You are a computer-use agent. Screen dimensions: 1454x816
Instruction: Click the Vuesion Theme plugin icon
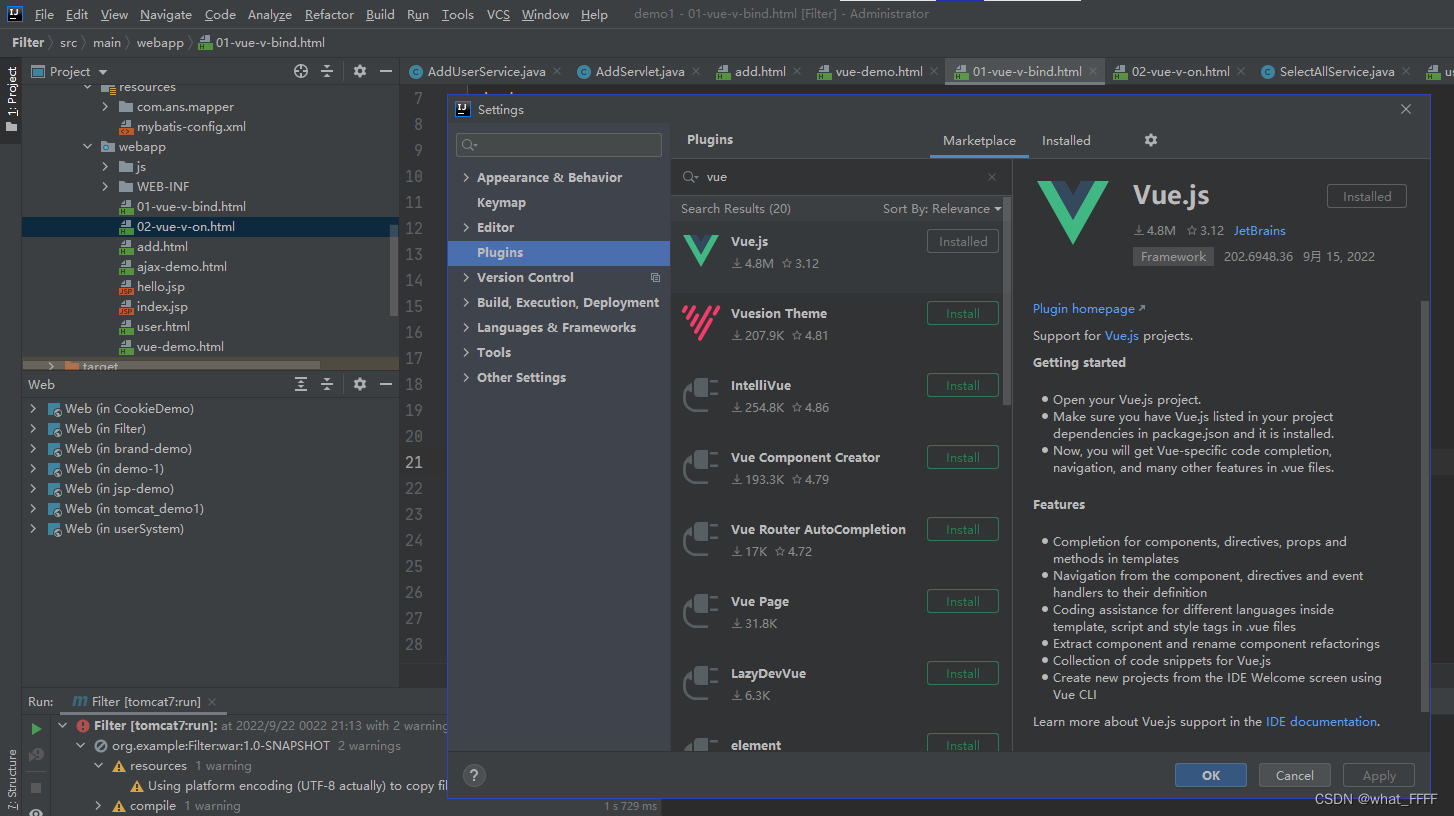700,322
